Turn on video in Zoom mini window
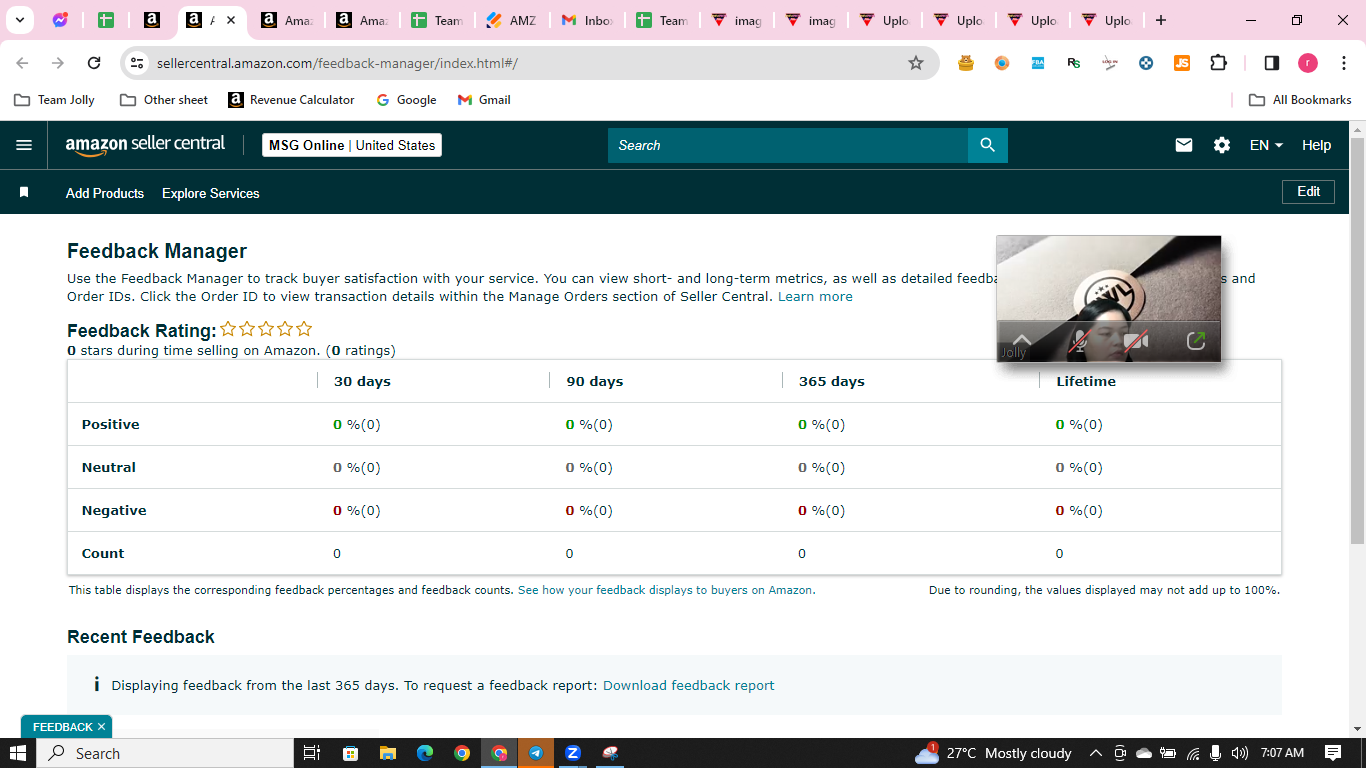1366x768 pixels. [x=1135, y=341]
